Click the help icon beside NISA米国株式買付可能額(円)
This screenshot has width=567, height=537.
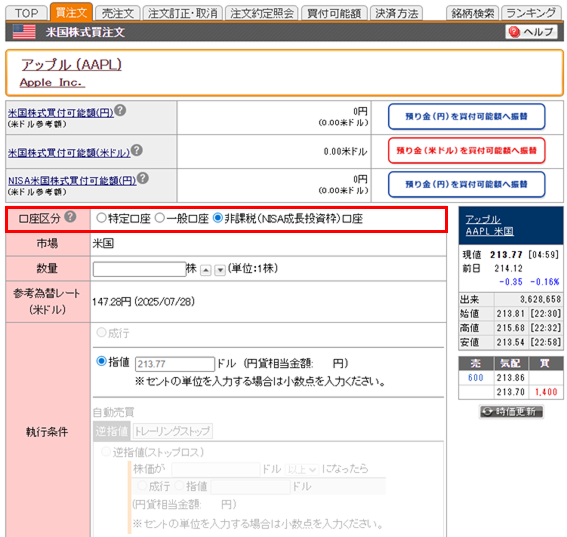point(143,178)
